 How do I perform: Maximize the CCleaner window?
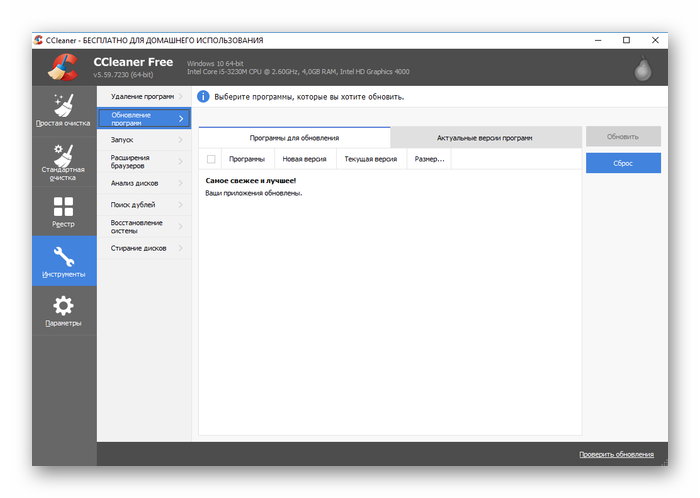[626, 40]
